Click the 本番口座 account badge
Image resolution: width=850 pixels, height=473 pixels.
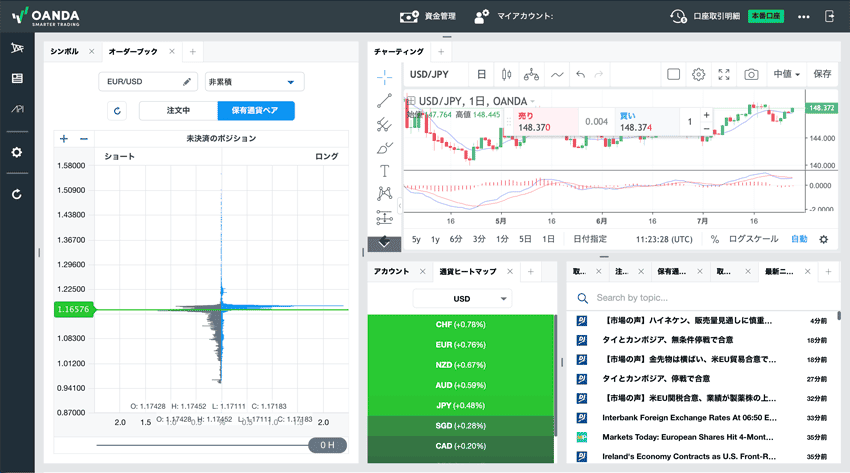(x=765, y=16)
